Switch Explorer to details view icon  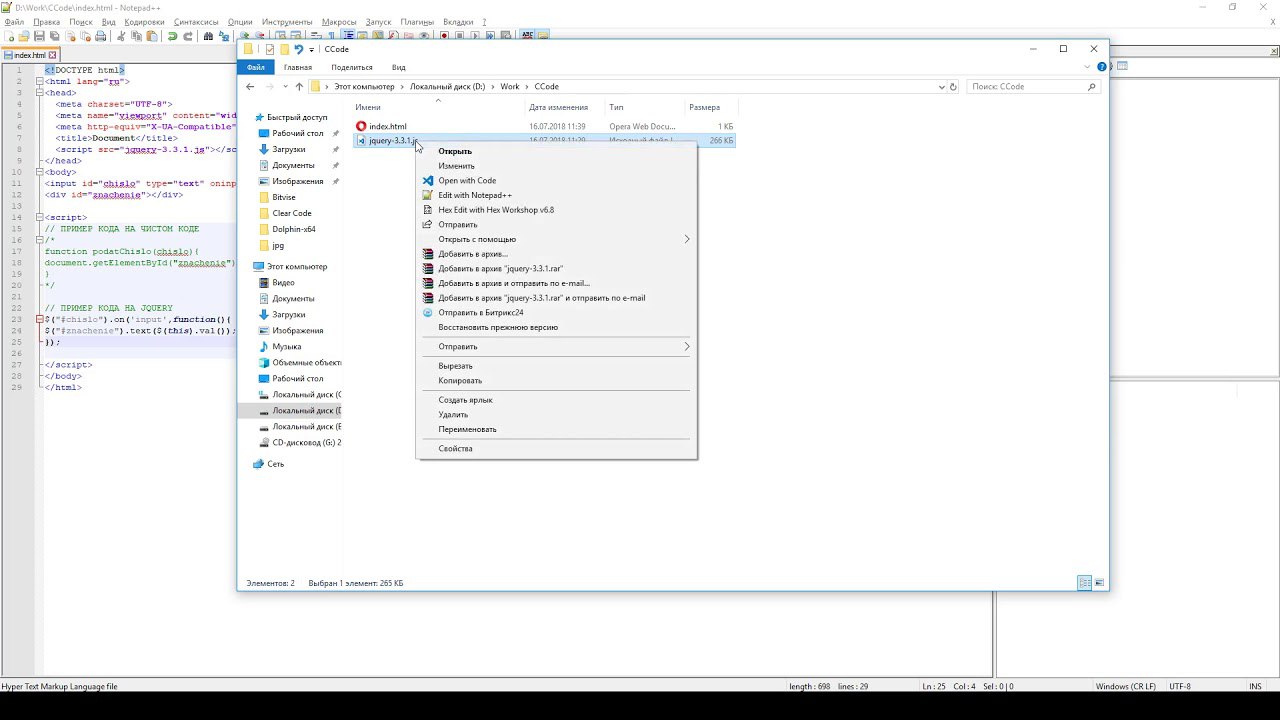pyautogui.click(x=1084, y=583)
